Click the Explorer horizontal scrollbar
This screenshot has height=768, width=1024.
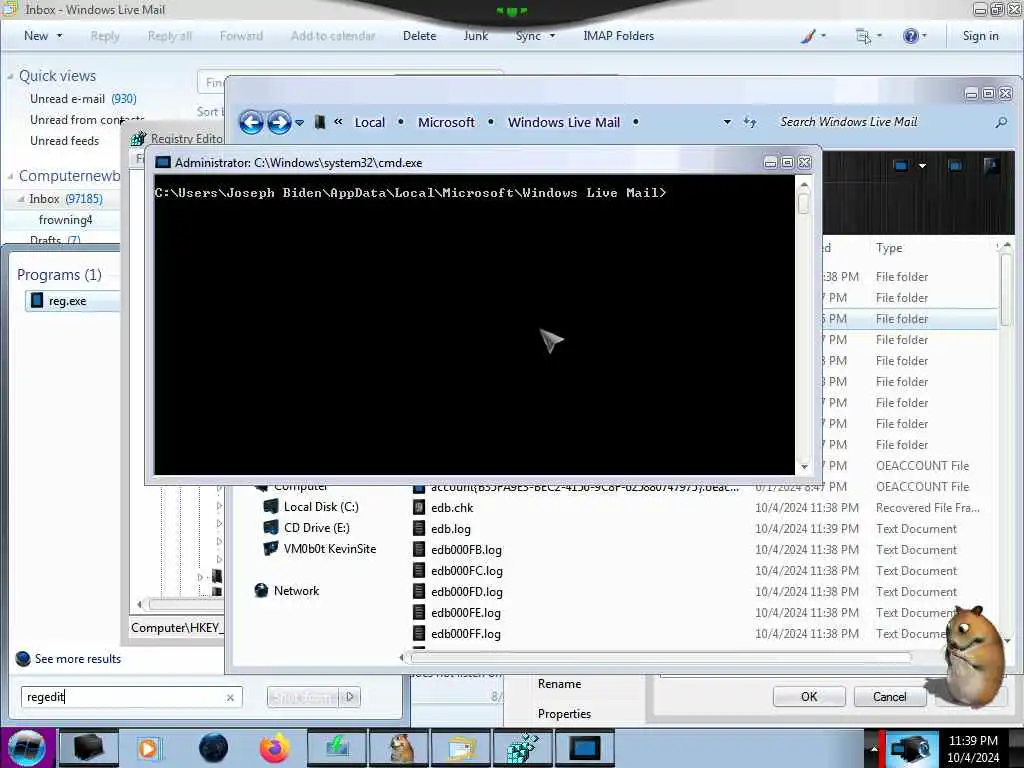tap(660, 657)
